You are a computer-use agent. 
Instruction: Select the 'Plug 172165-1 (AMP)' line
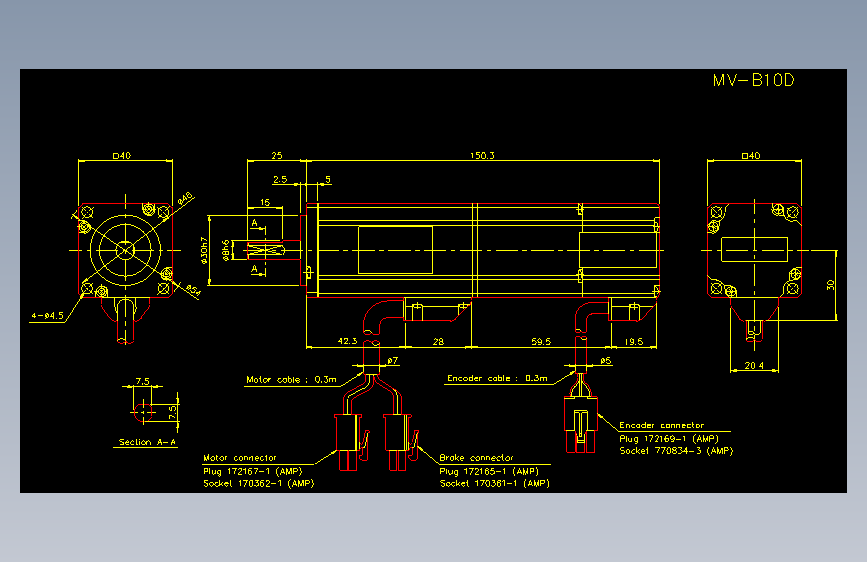coord(489,471)
